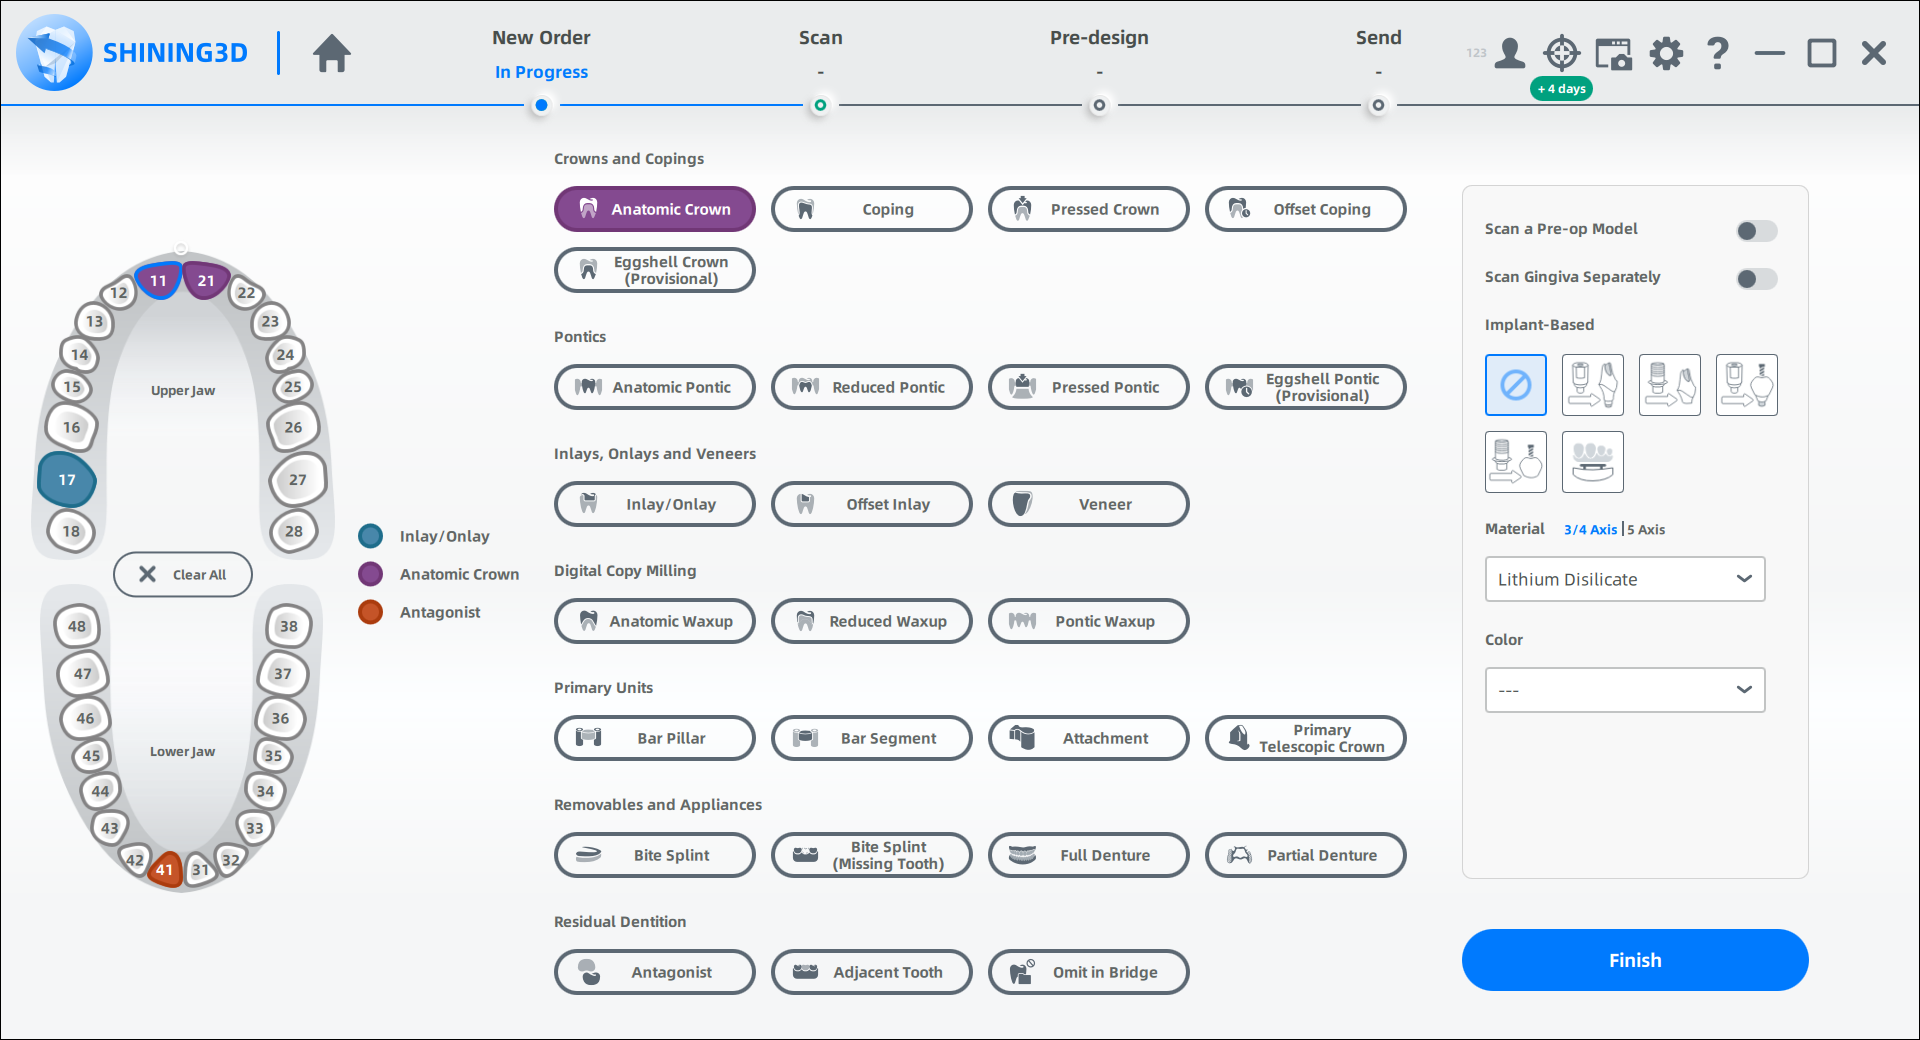
Task: Toggle Scan Gingiva Separately on
Action: 1756,279
